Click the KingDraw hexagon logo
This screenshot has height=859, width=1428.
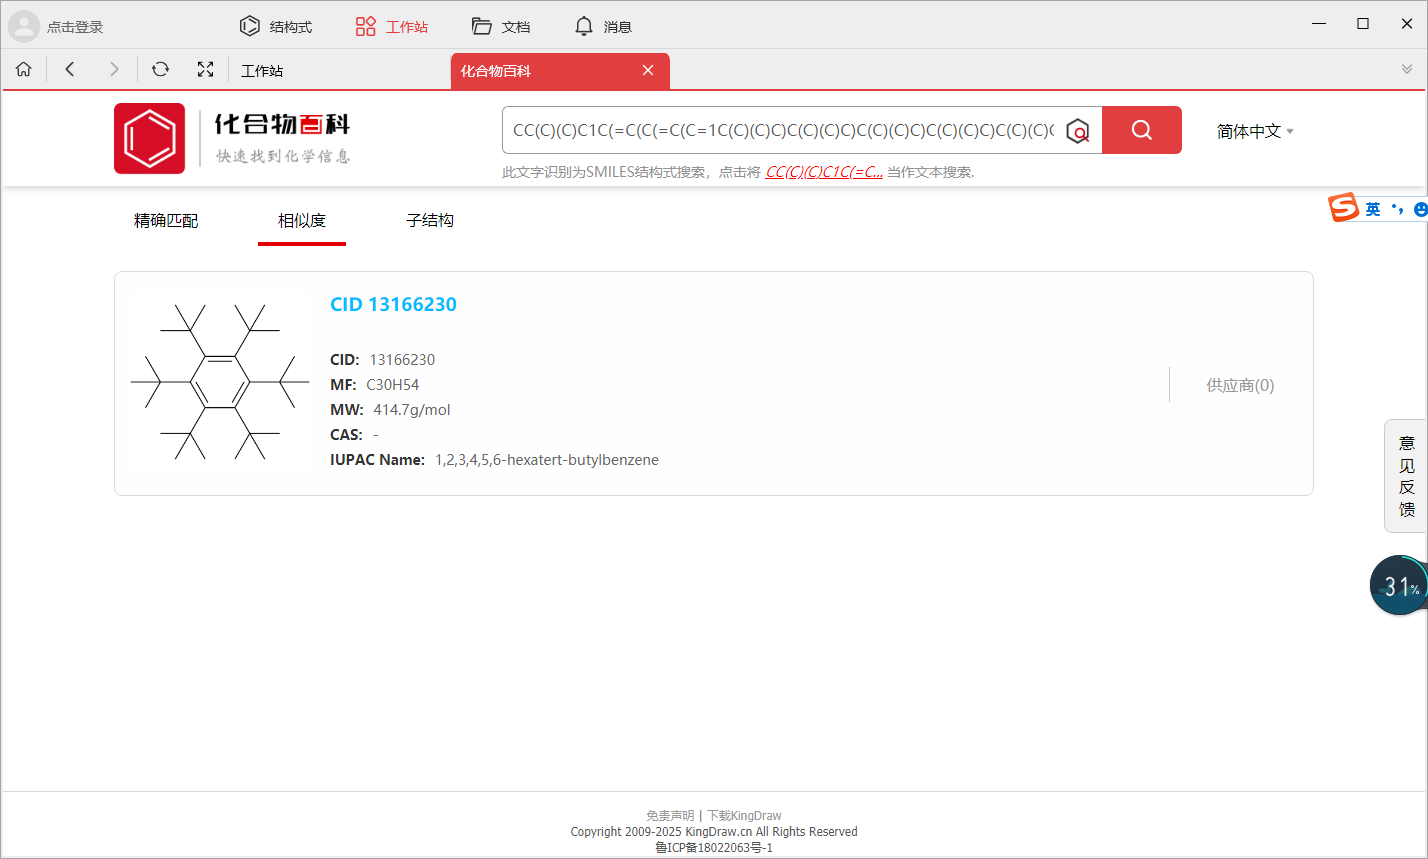point(149,138)
